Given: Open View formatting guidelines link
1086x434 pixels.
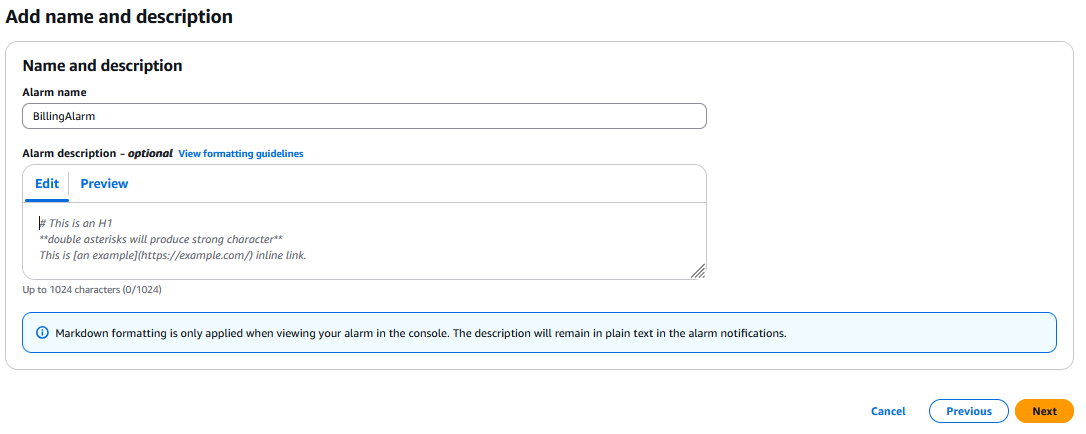Looking at the screenshot, I should [240, 154].
